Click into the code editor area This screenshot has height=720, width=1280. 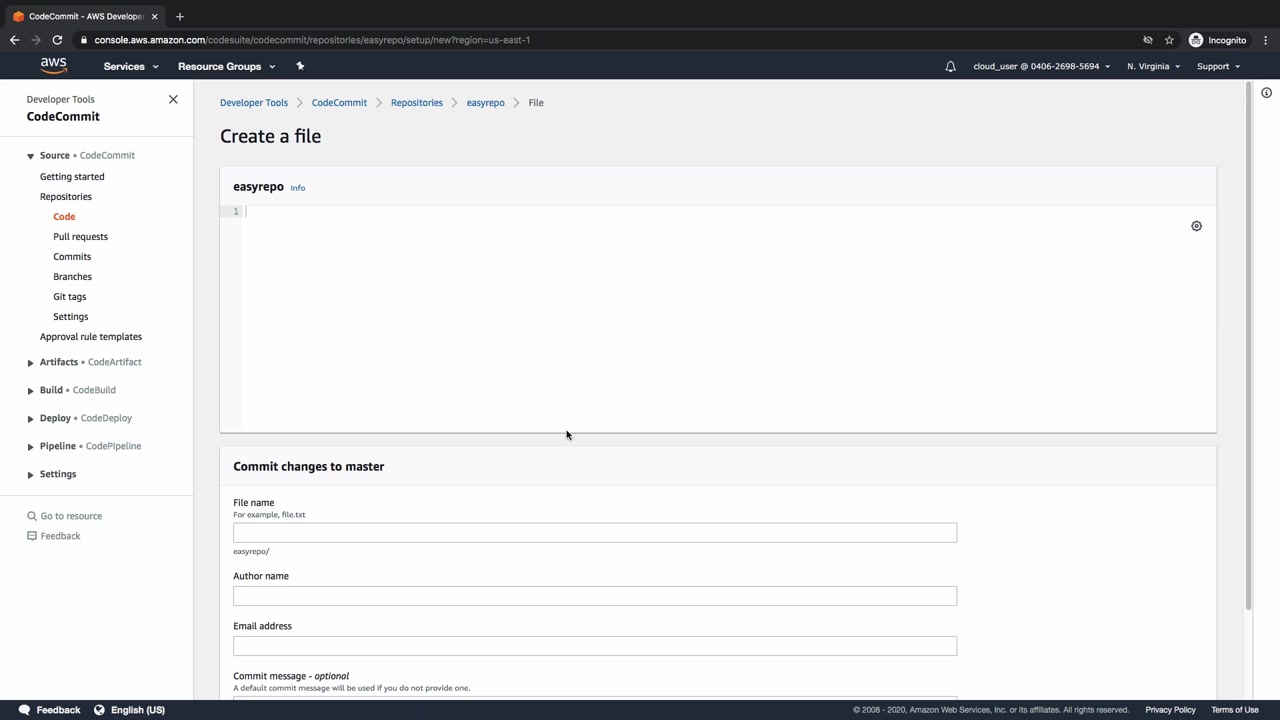click(x=718, y=319)
